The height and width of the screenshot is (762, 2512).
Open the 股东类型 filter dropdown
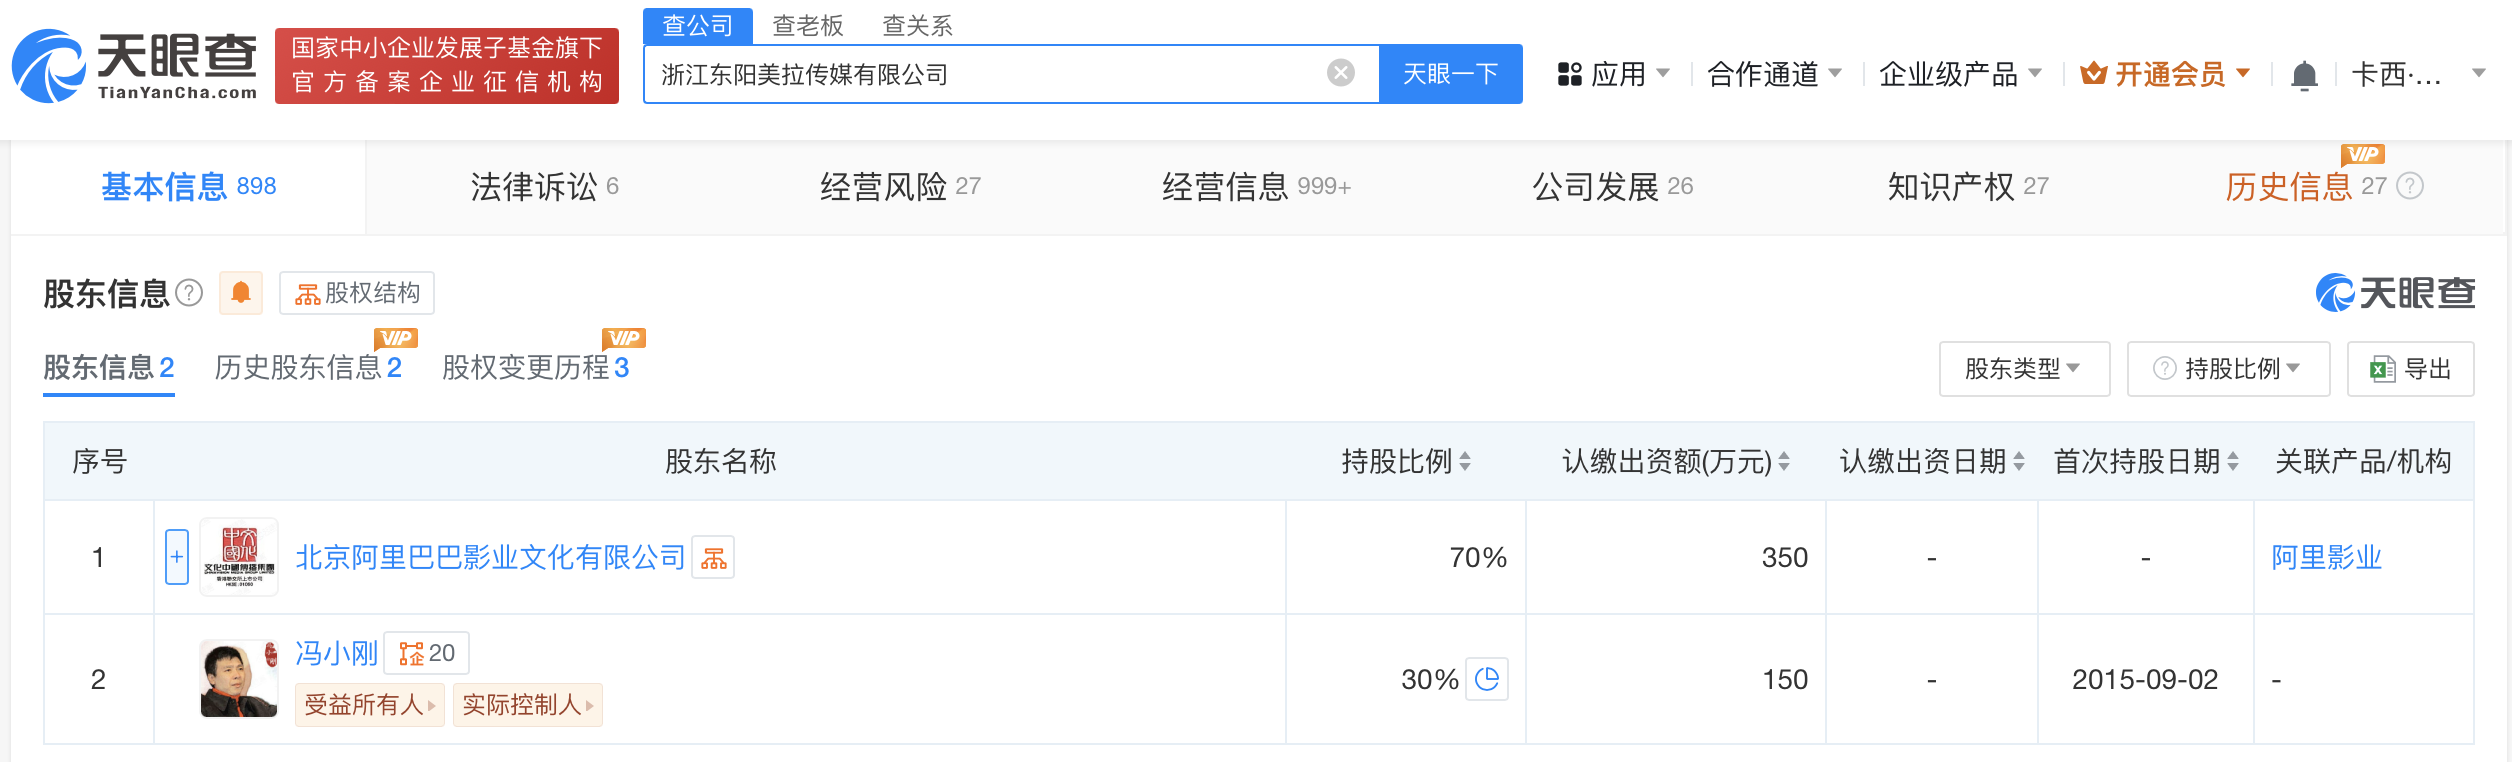(2024, 369)
